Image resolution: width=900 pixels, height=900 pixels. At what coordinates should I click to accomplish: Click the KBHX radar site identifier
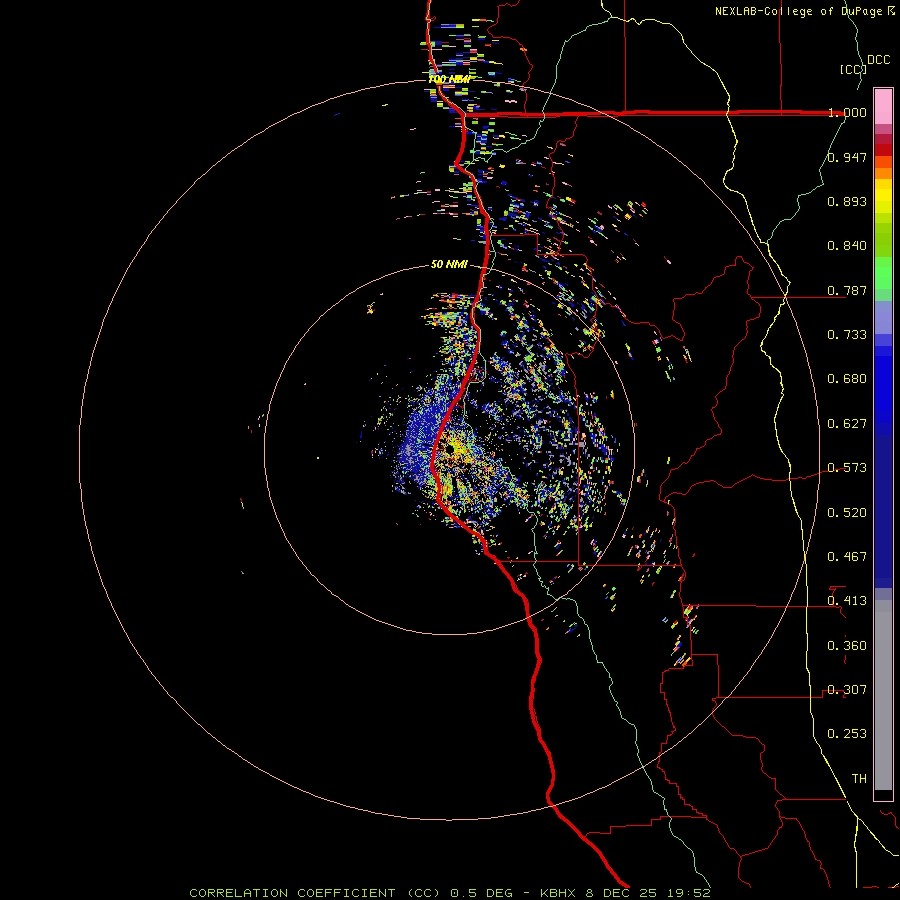[560, 893]
